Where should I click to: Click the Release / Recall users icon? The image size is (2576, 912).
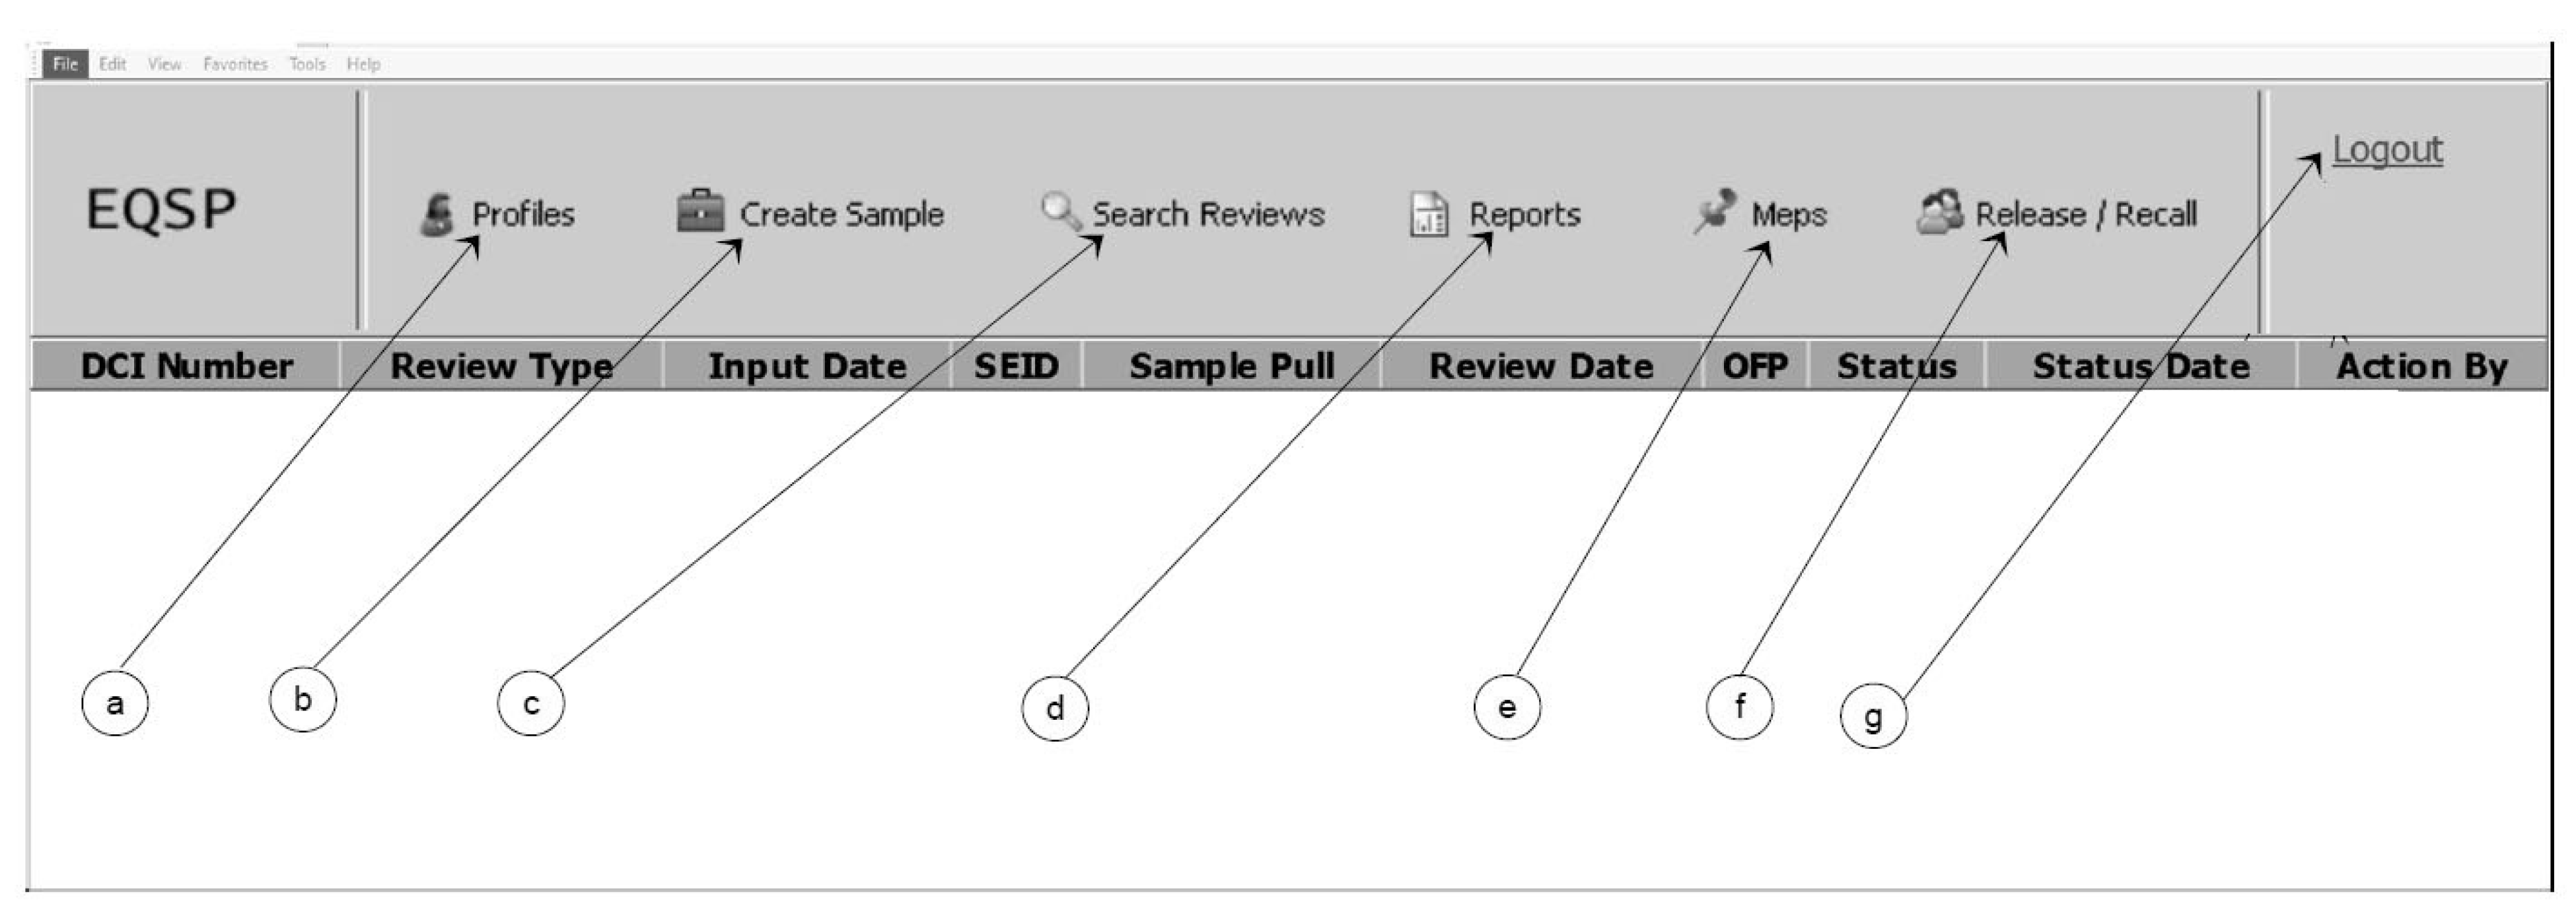coord(1939,212)
